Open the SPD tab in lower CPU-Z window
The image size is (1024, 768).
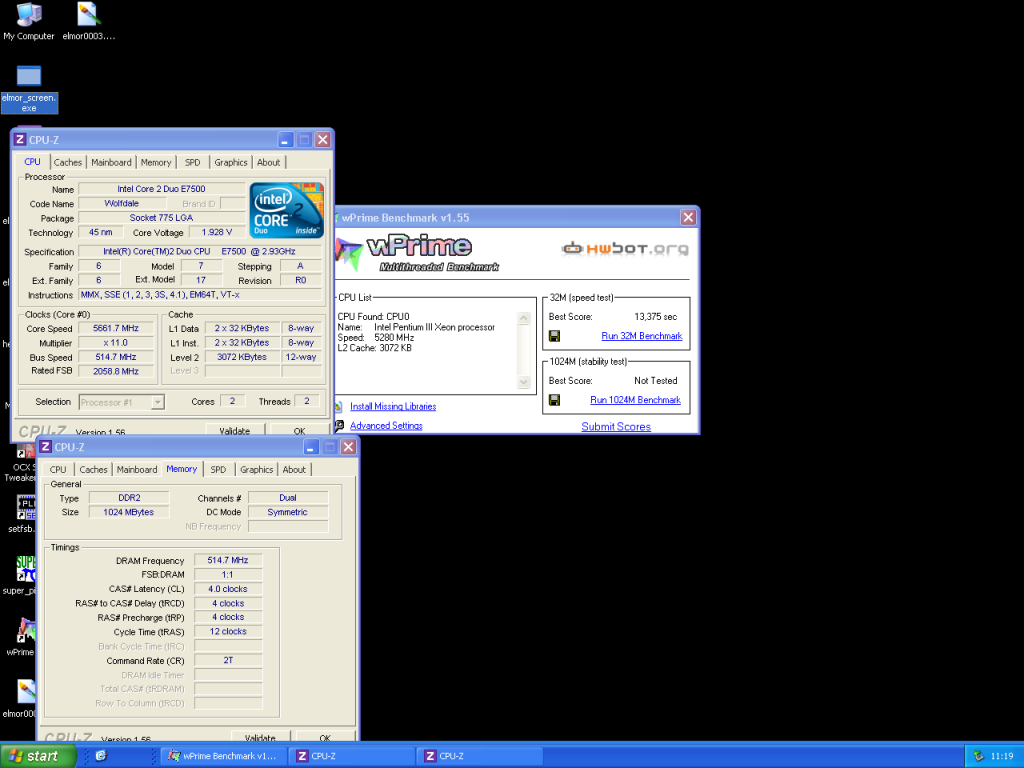pyautogui.click(x=218, y=469)
